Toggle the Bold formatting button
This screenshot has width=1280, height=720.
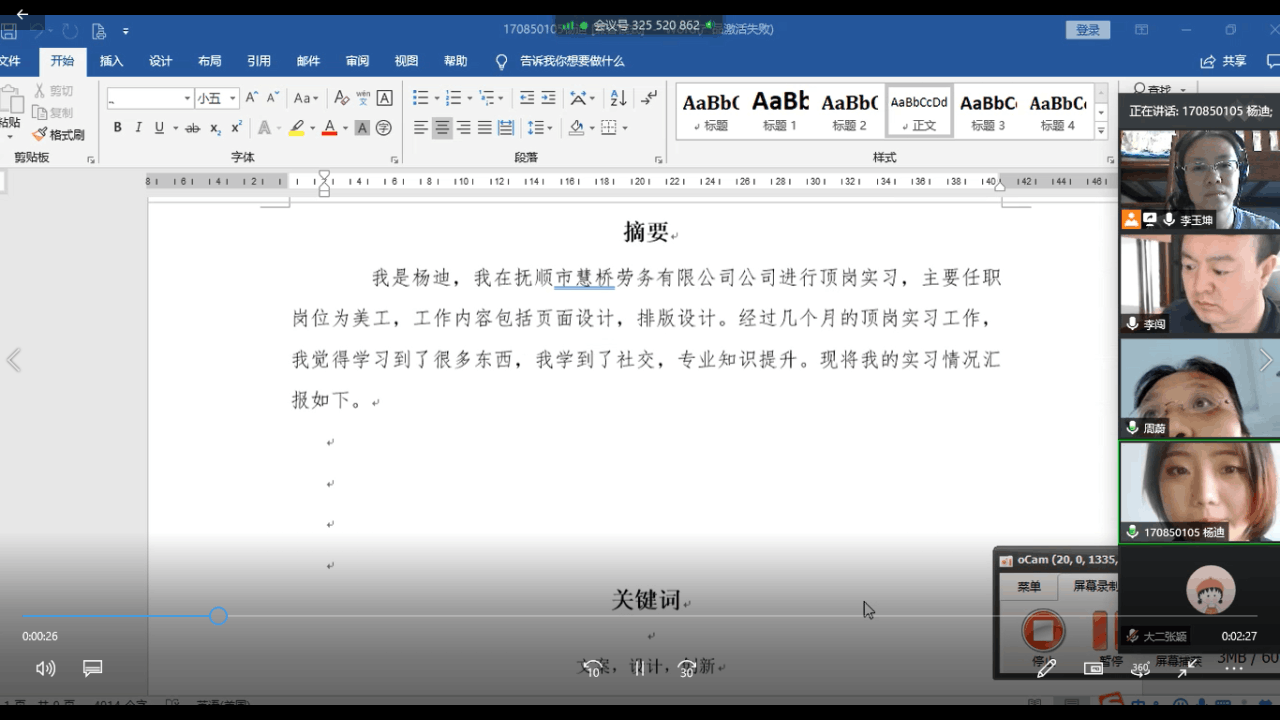pos(117,128)
